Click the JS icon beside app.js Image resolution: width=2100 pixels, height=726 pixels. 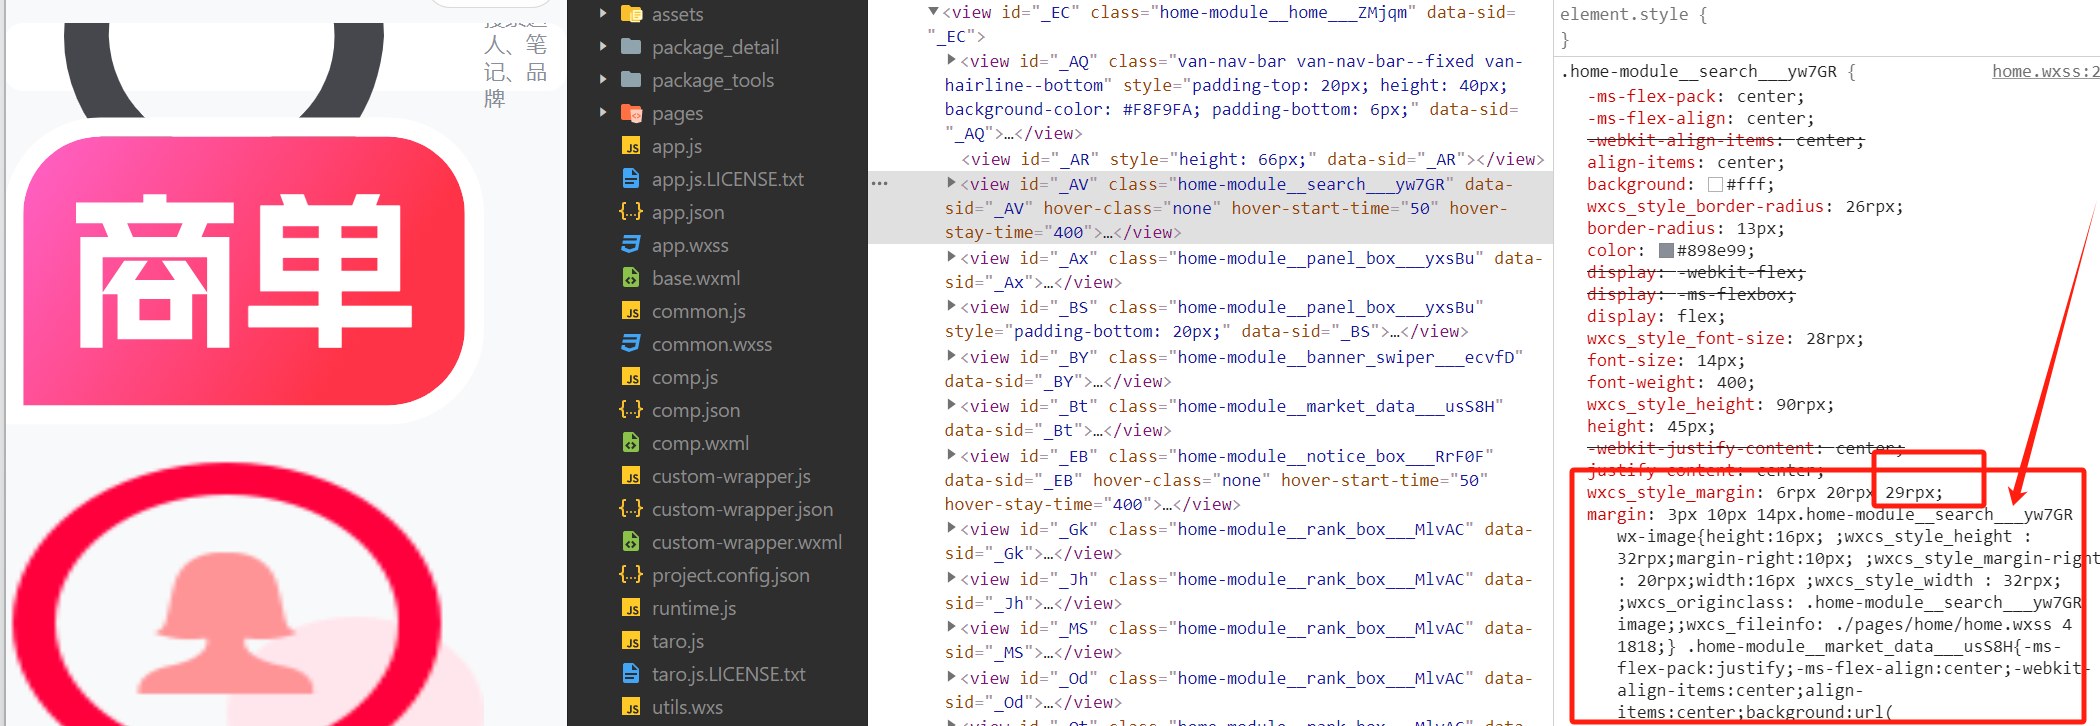pos(631,146)
